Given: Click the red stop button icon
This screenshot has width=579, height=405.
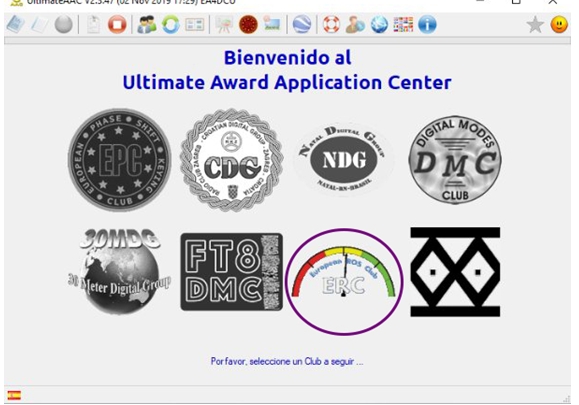Looking at the screenshot, I should 117,25.
